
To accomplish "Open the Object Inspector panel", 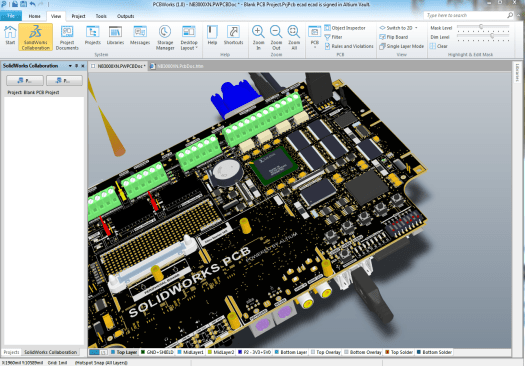I will point(345,28).
